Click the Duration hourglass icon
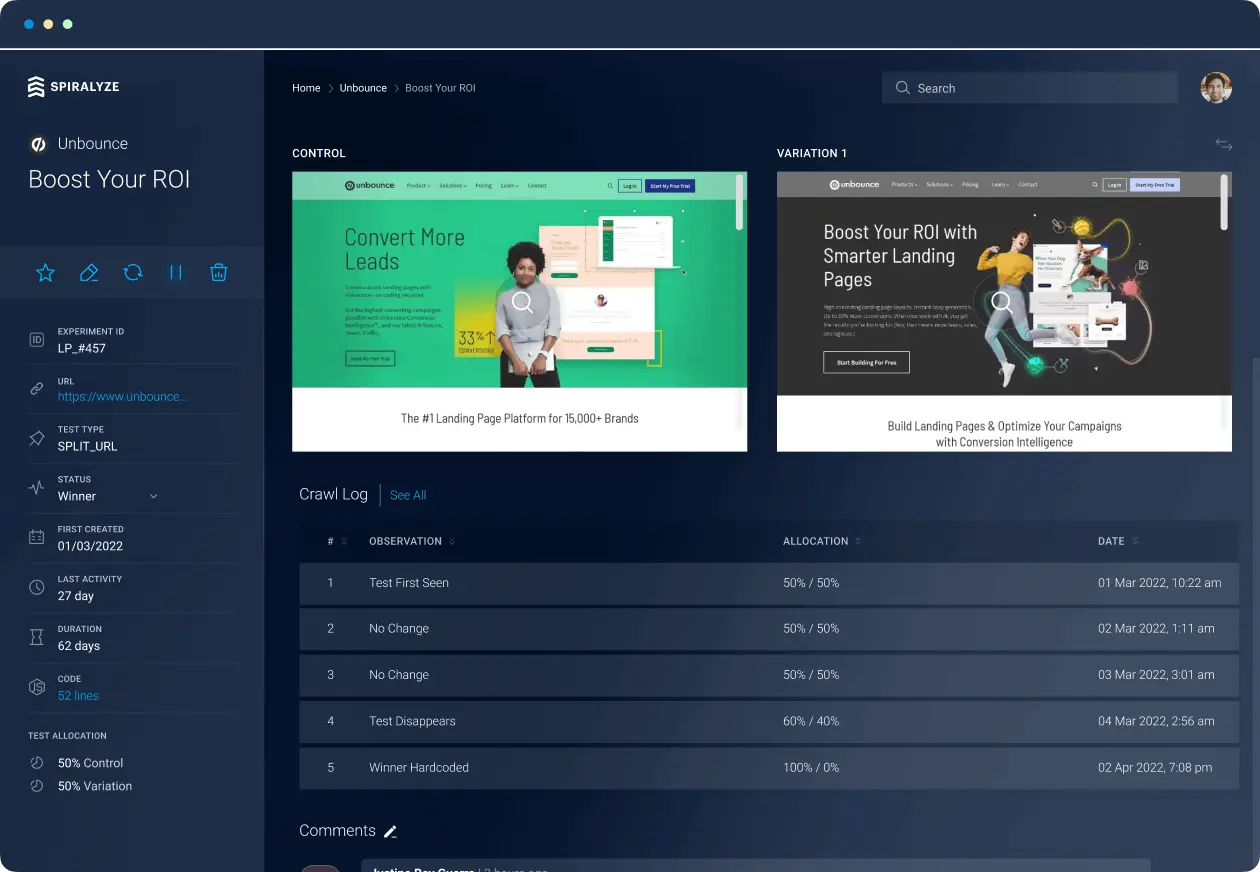The height and width of the screenshot is (872, 1260). (x=37, y=637)
